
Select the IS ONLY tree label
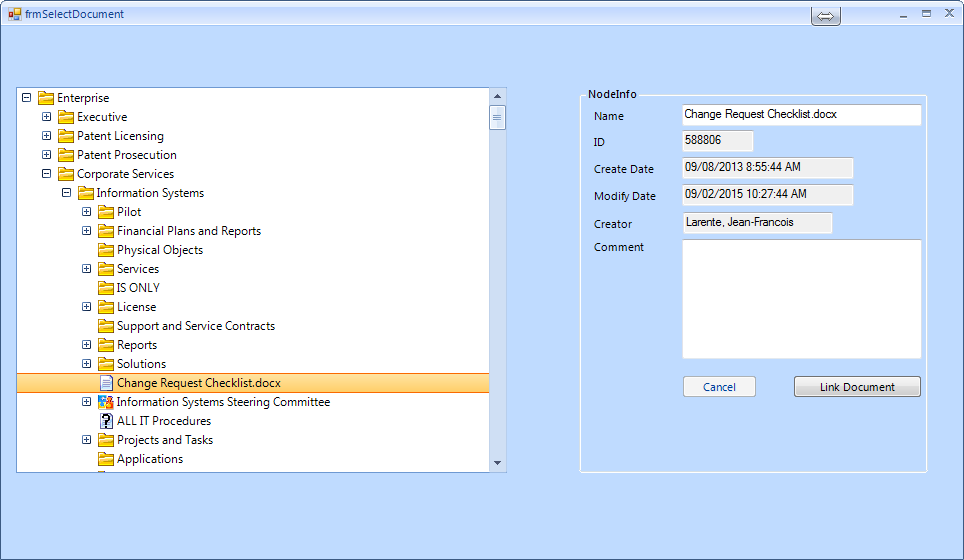[x=138, y=288]
